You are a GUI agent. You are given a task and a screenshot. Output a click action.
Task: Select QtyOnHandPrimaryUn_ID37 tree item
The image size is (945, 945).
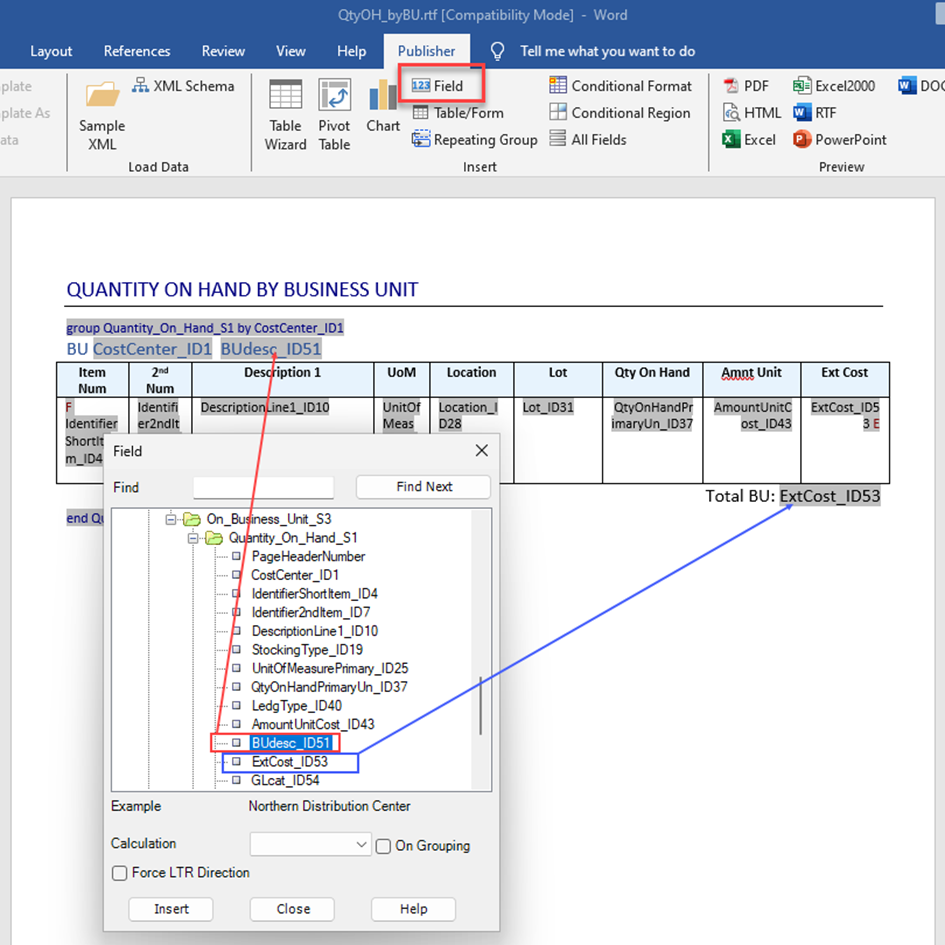329,687
